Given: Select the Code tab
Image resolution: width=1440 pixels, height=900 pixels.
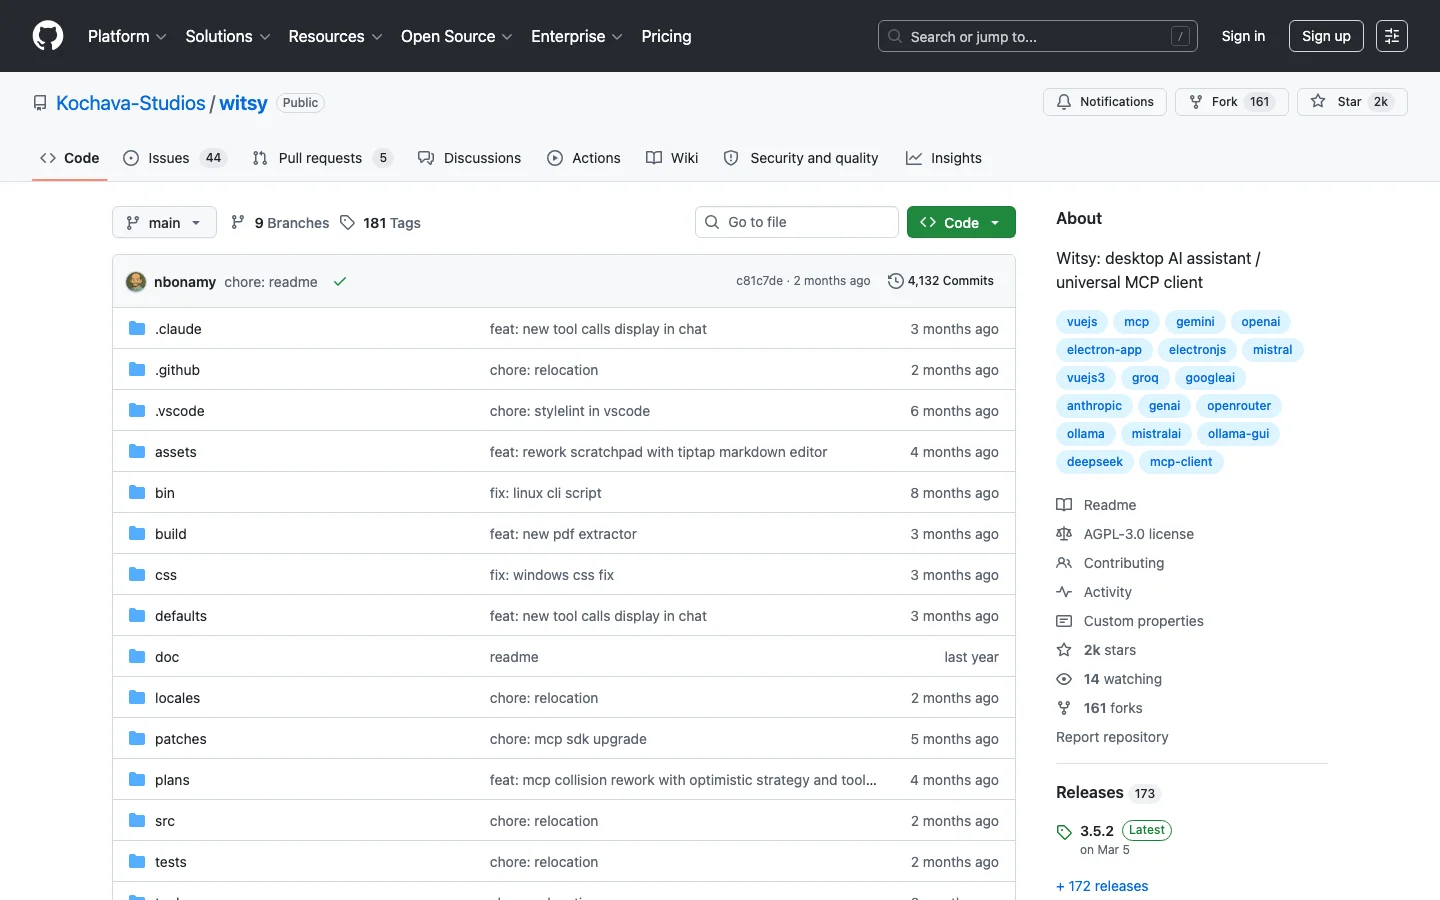Looking at the screenshot, I should click(69, 158).
